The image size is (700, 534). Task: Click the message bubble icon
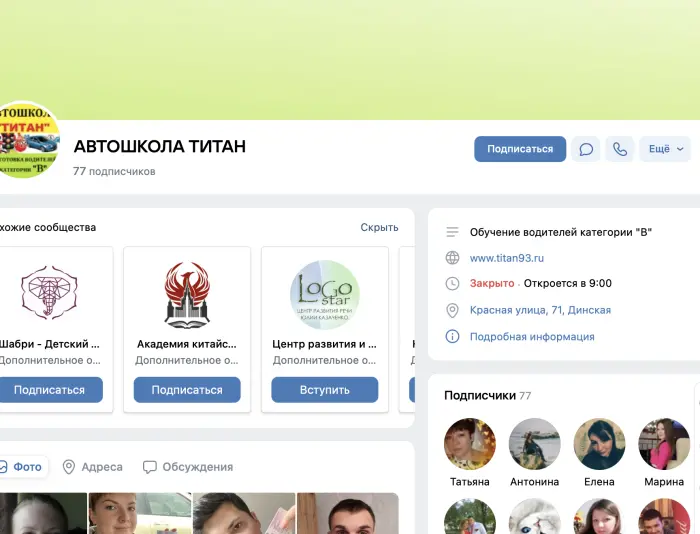coord(586,149)
